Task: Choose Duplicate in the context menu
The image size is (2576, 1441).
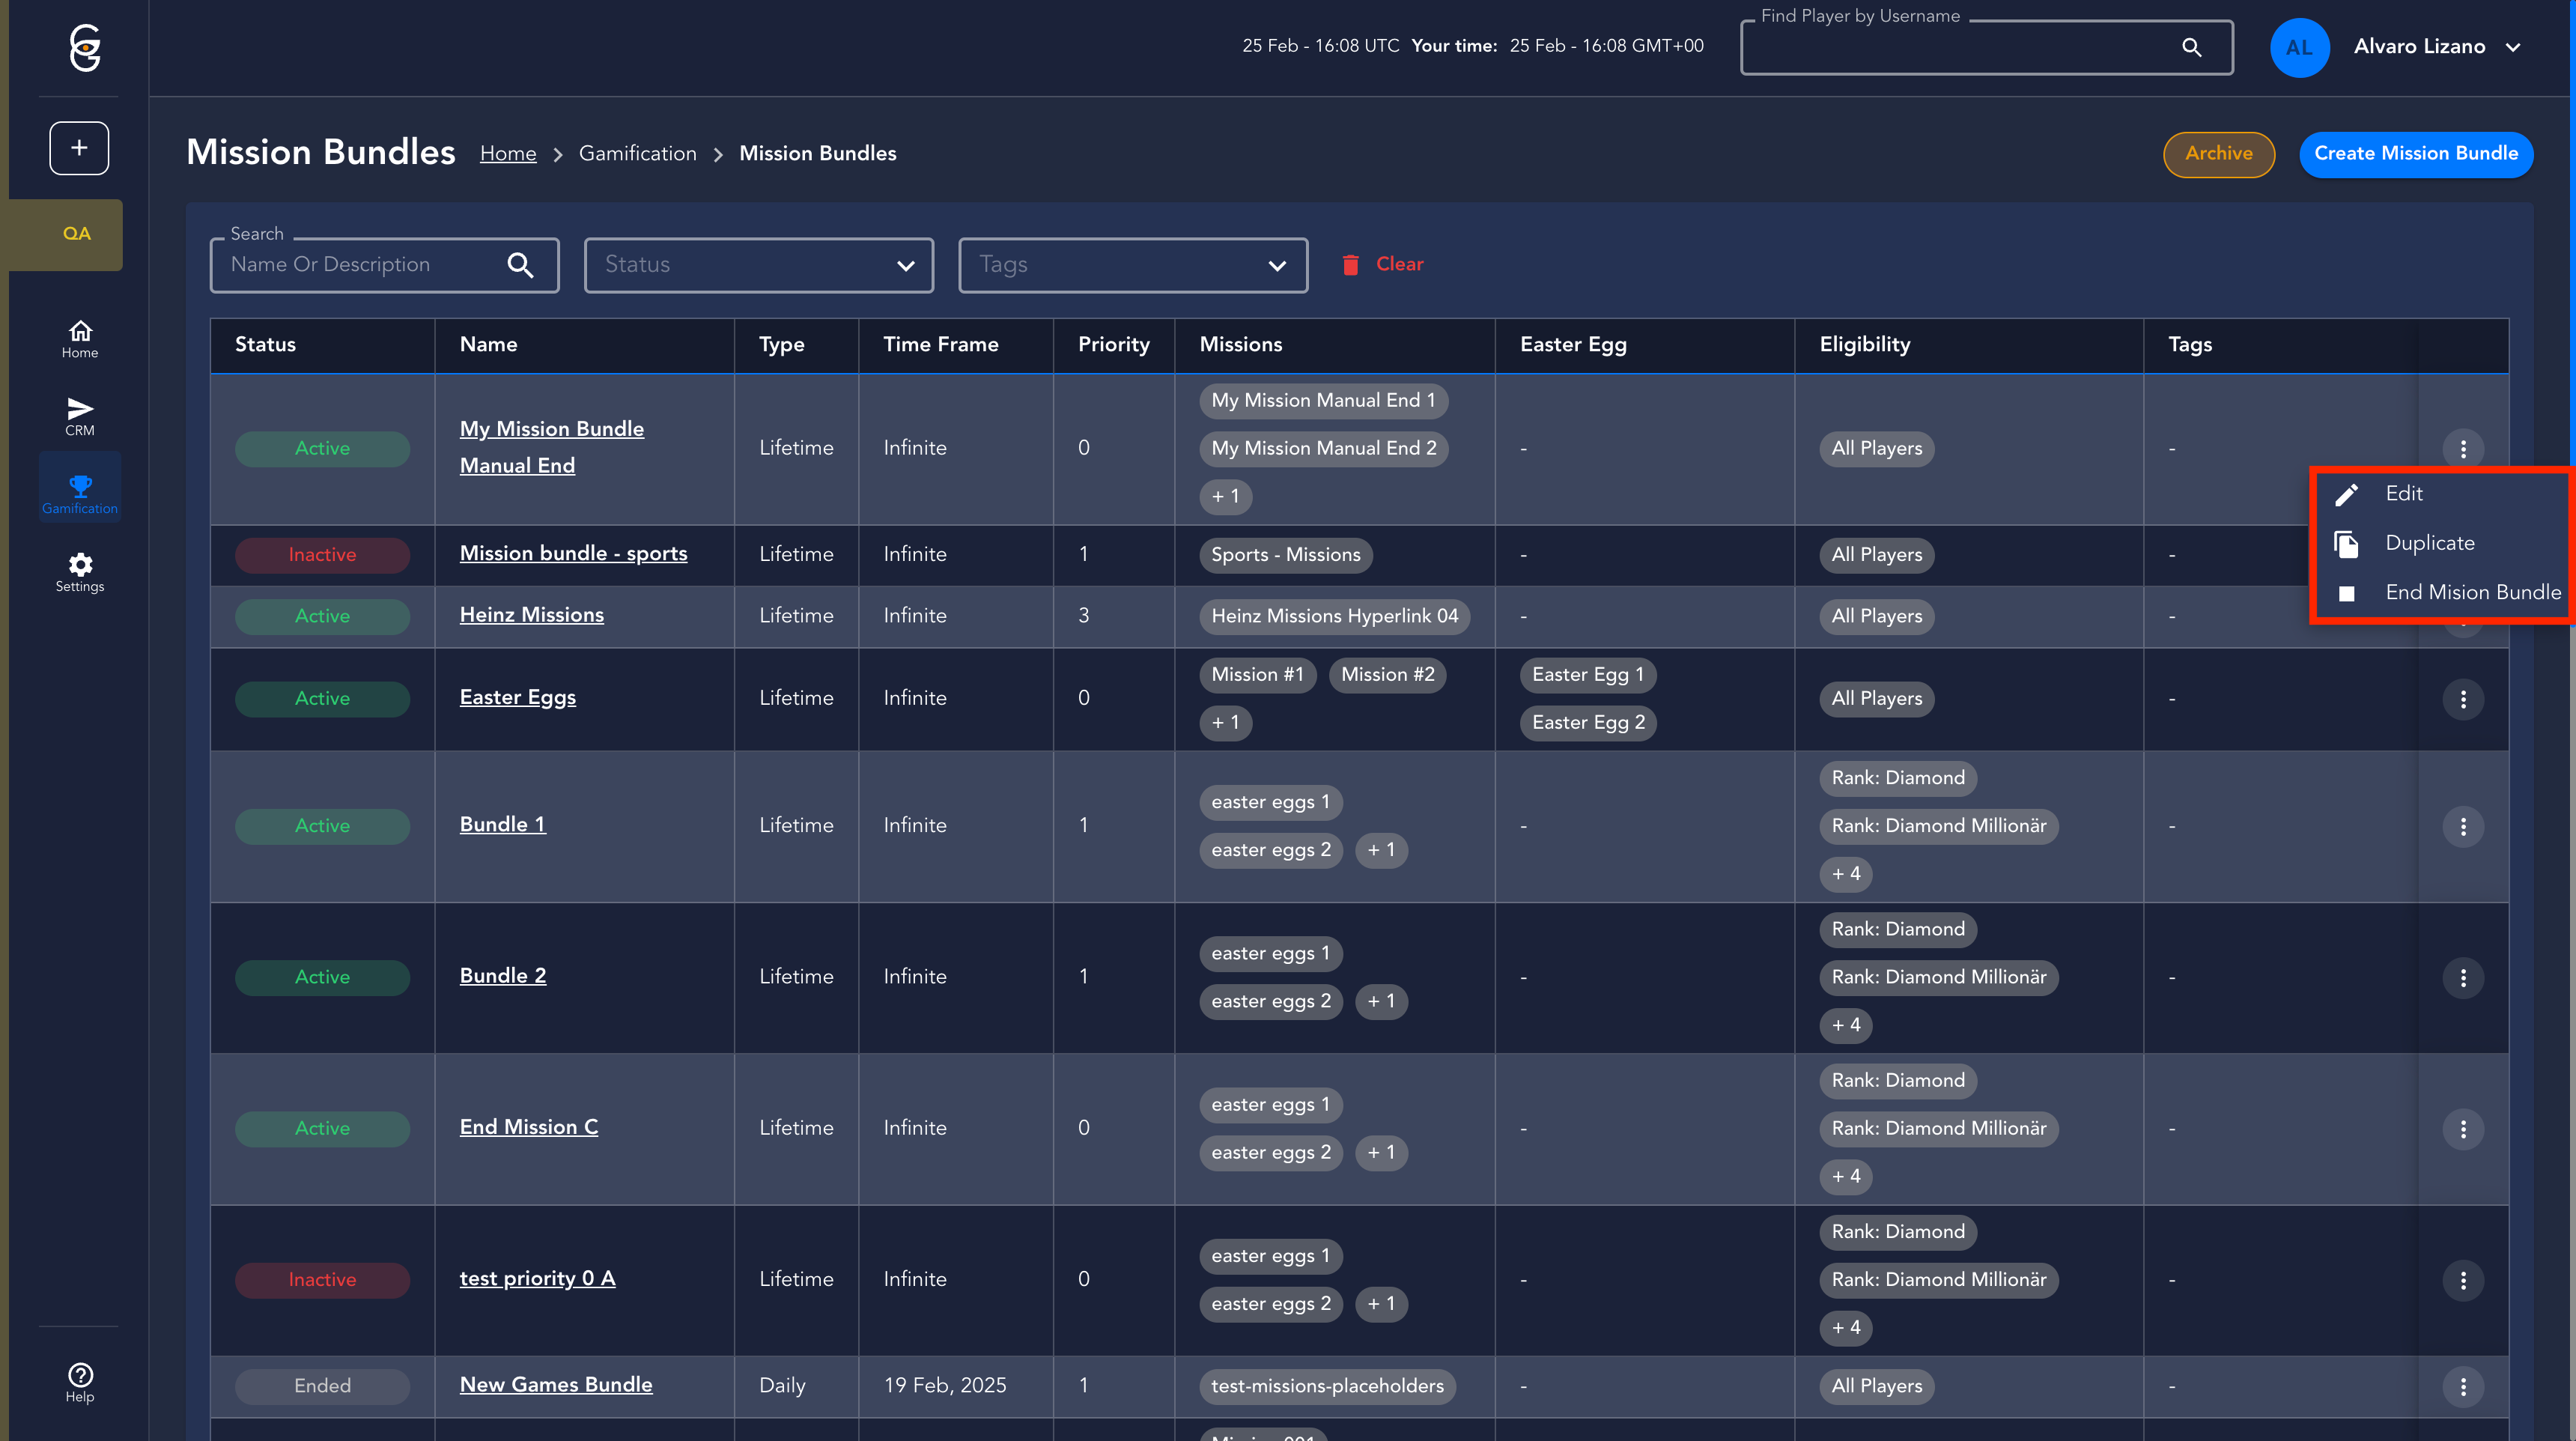Action: coord(2429,543)
